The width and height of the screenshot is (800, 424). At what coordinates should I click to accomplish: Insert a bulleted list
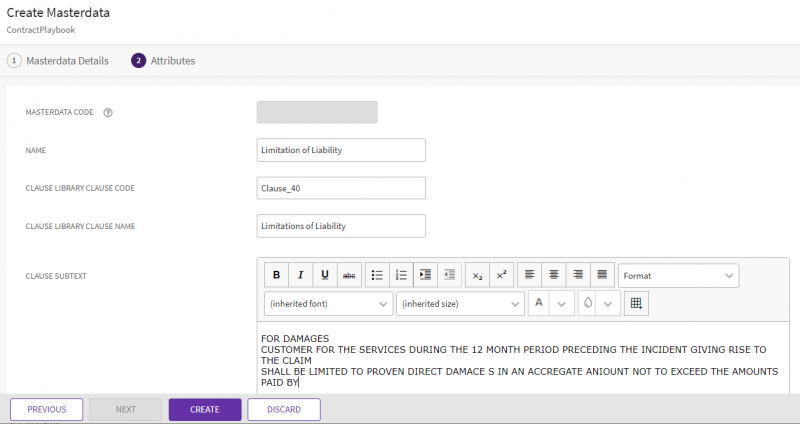(377, 275)
